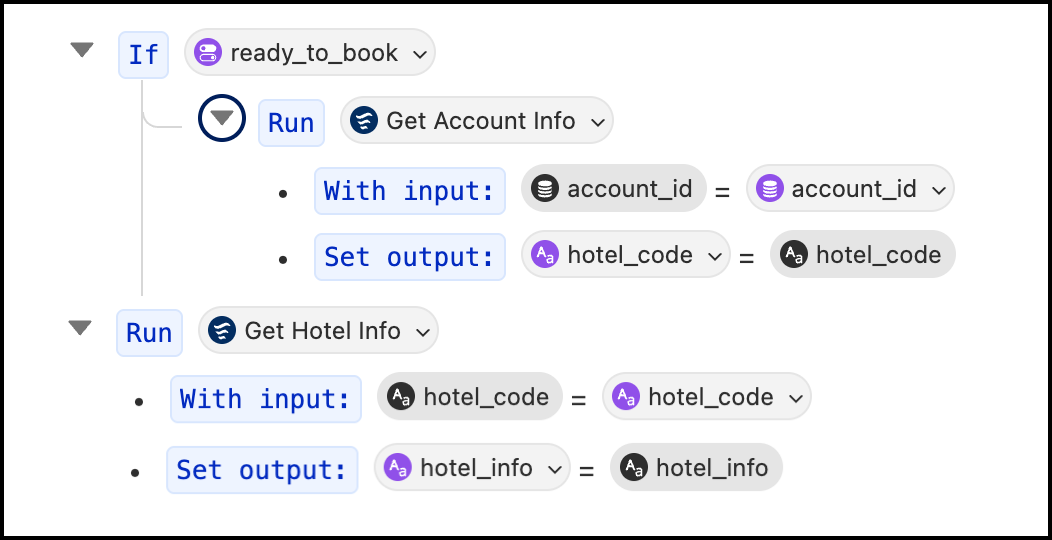Click the If keyword label

pyautogui.click(x=144, y=55)
